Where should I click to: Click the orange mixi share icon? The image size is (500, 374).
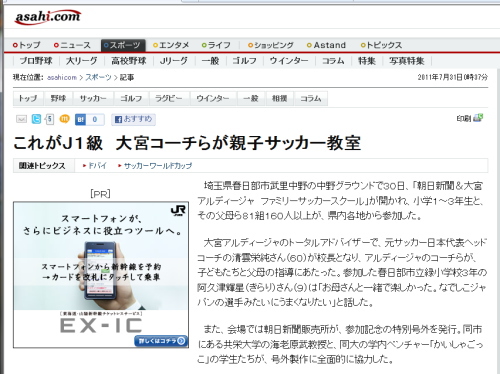tap(64, 119)
